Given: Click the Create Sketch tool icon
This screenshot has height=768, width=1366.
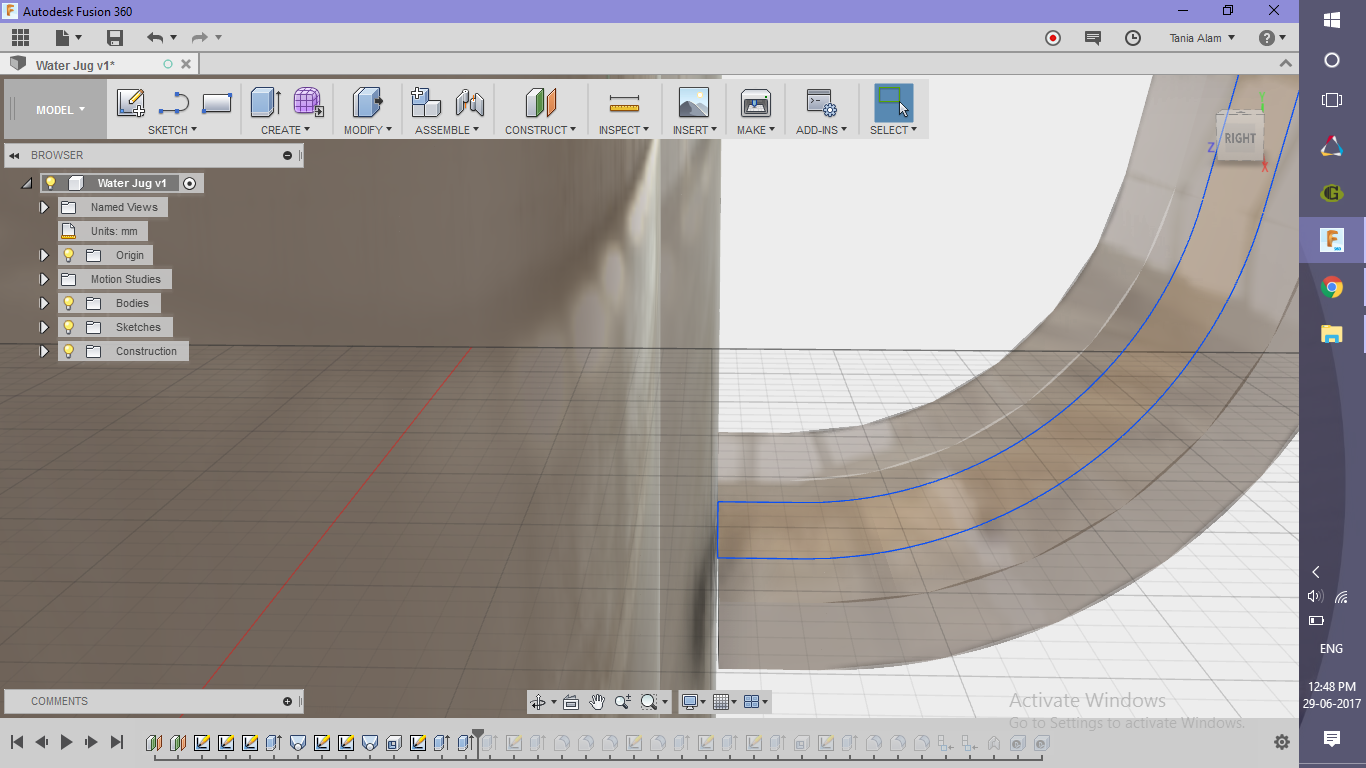Looking at the screenshot, I should point(131,103).
